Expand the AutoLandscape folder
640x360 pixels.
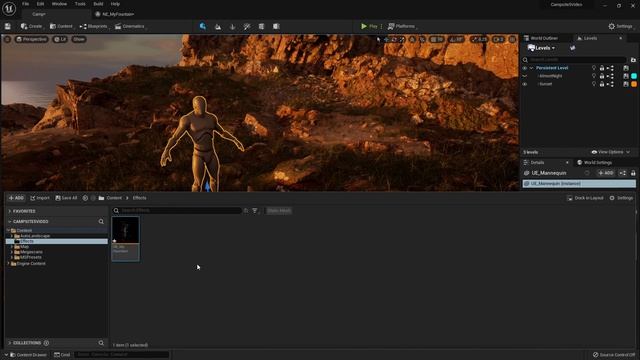point(12,236)
